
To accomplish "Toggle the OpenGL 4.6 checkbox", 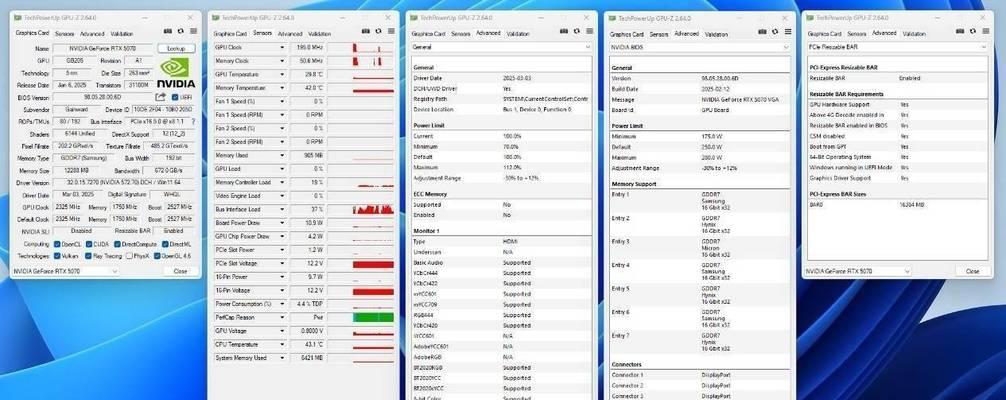I will point(157,256).
